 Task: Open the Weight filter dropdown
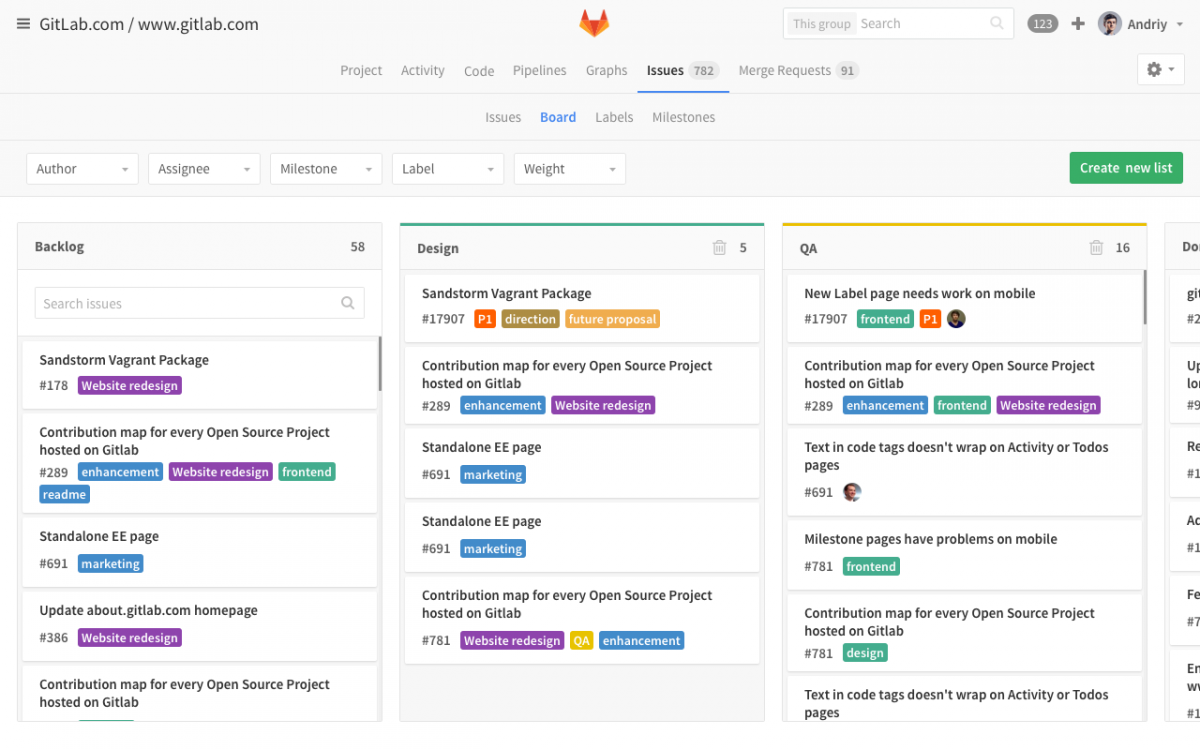569,168
